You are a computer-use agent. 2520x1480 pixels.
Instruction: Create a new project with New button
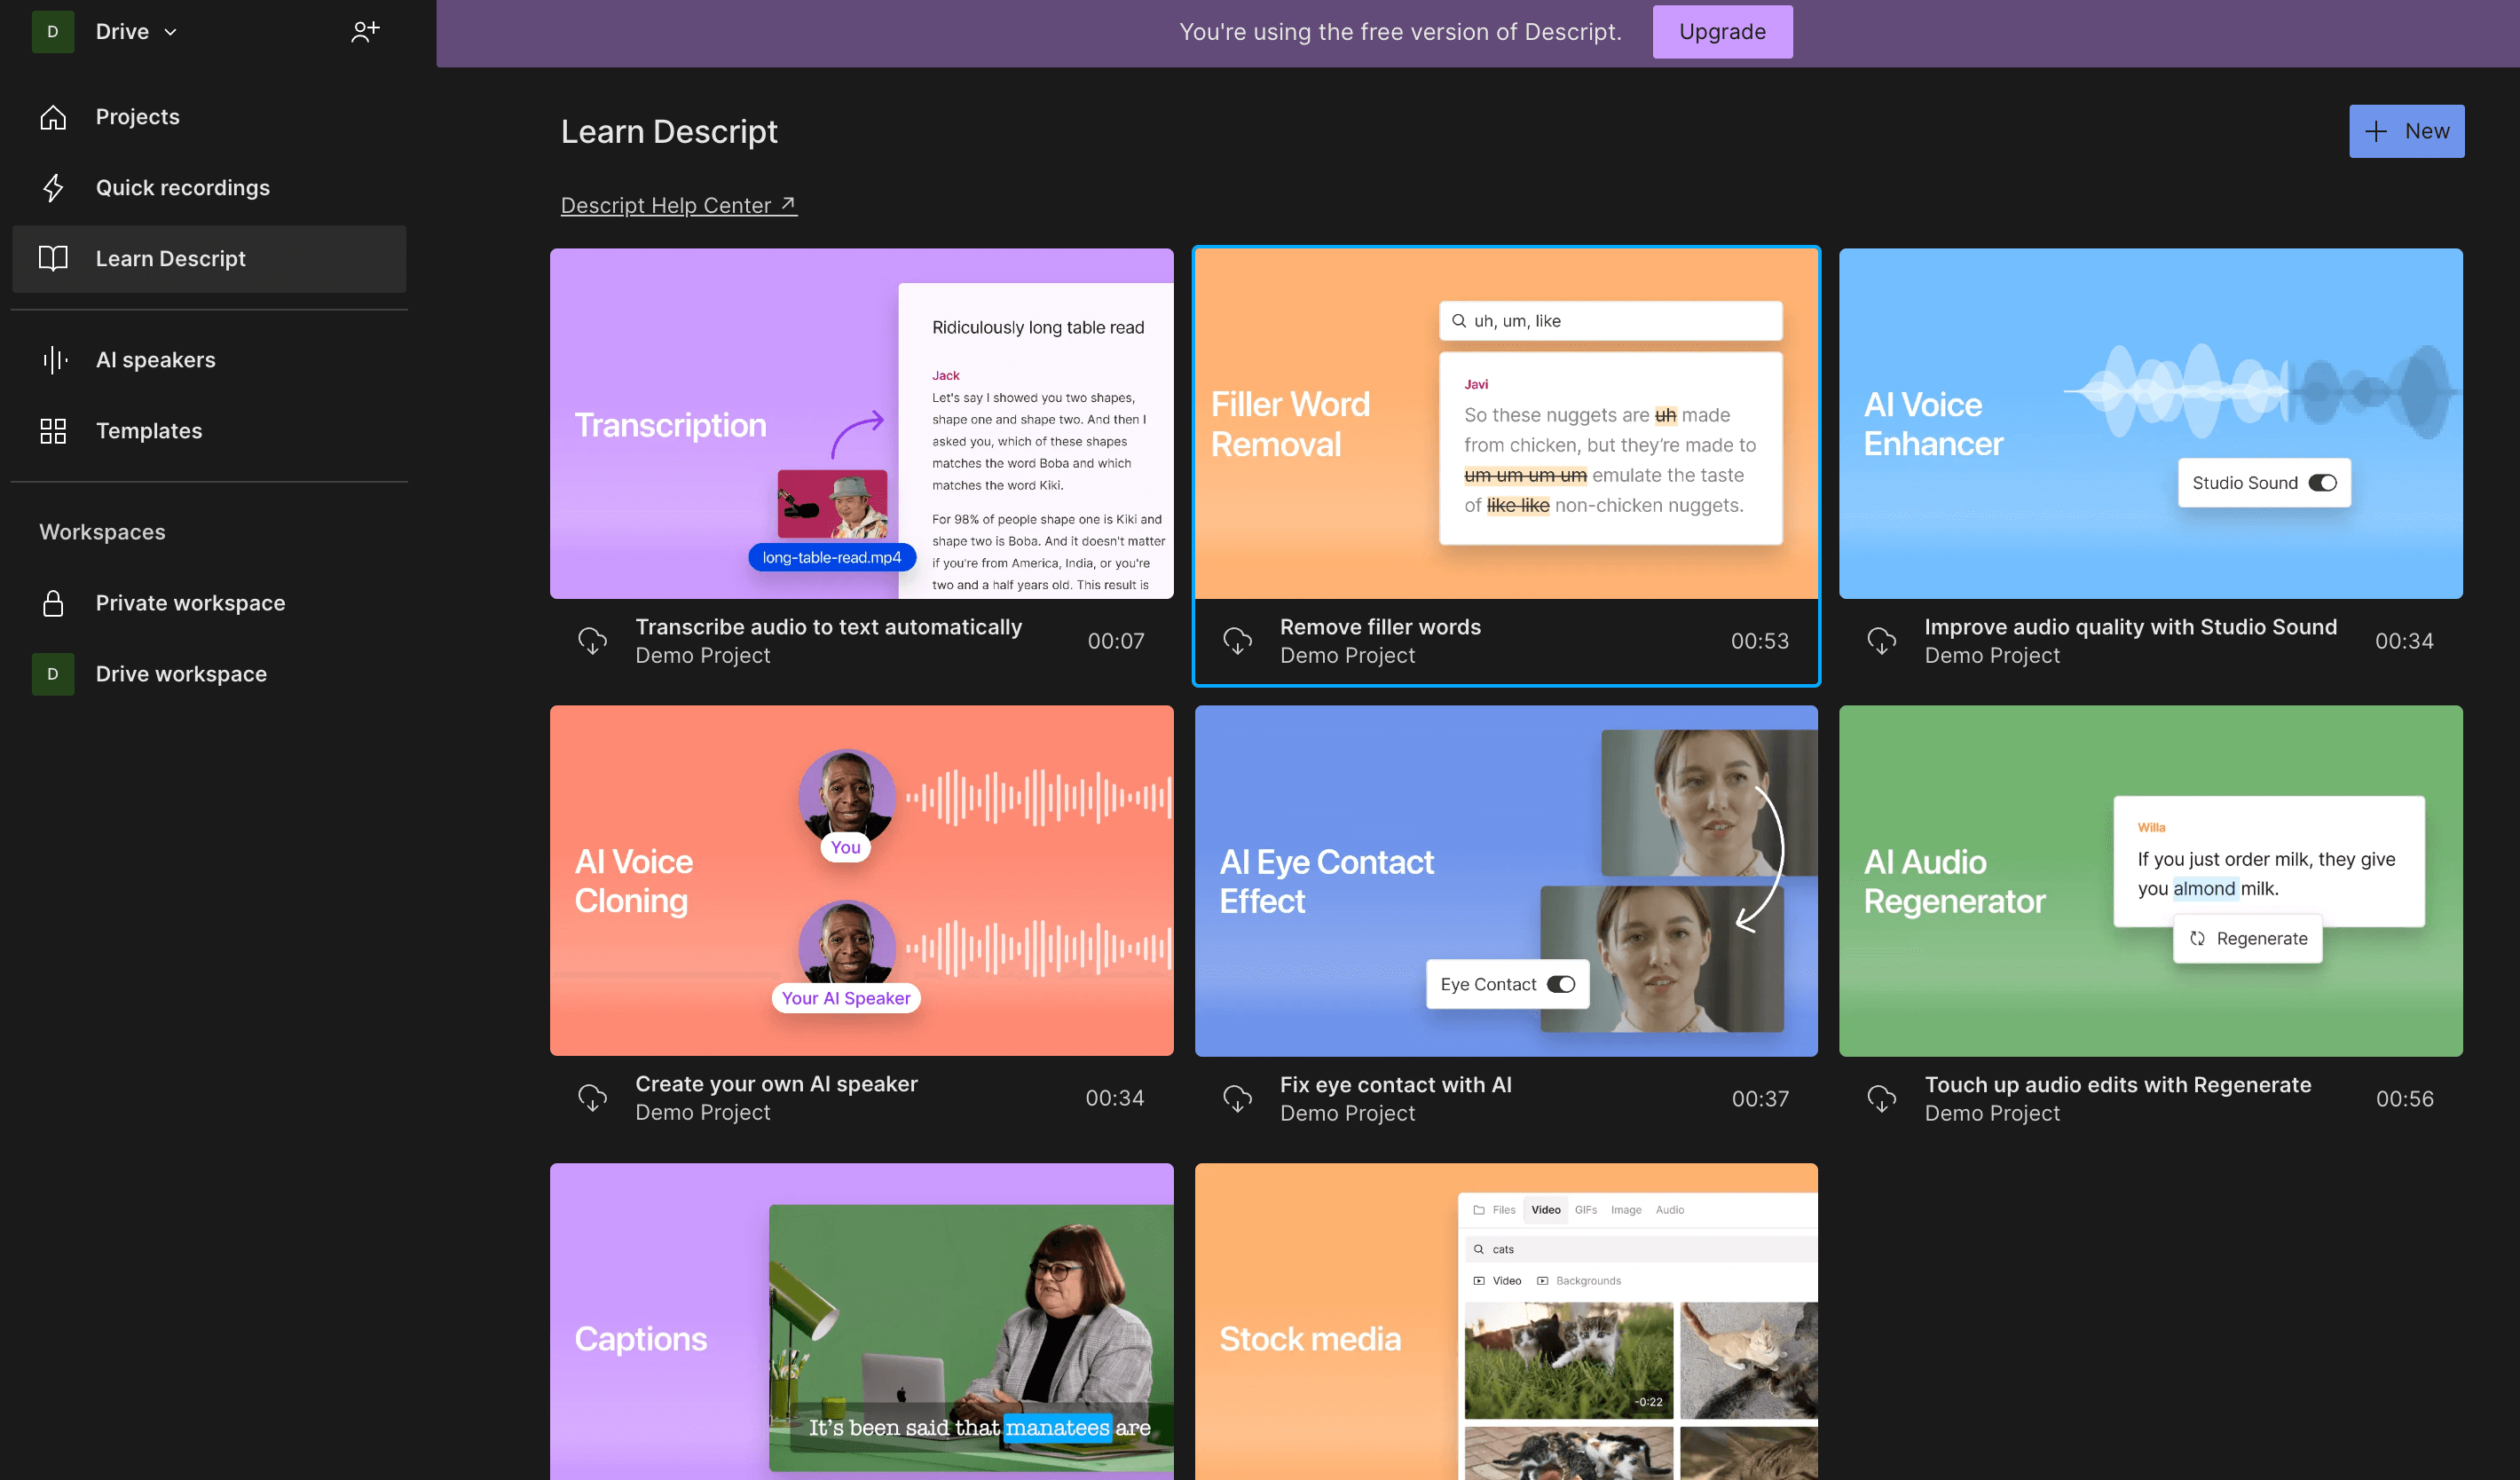pyautogui.click(x=2406, y=131)
